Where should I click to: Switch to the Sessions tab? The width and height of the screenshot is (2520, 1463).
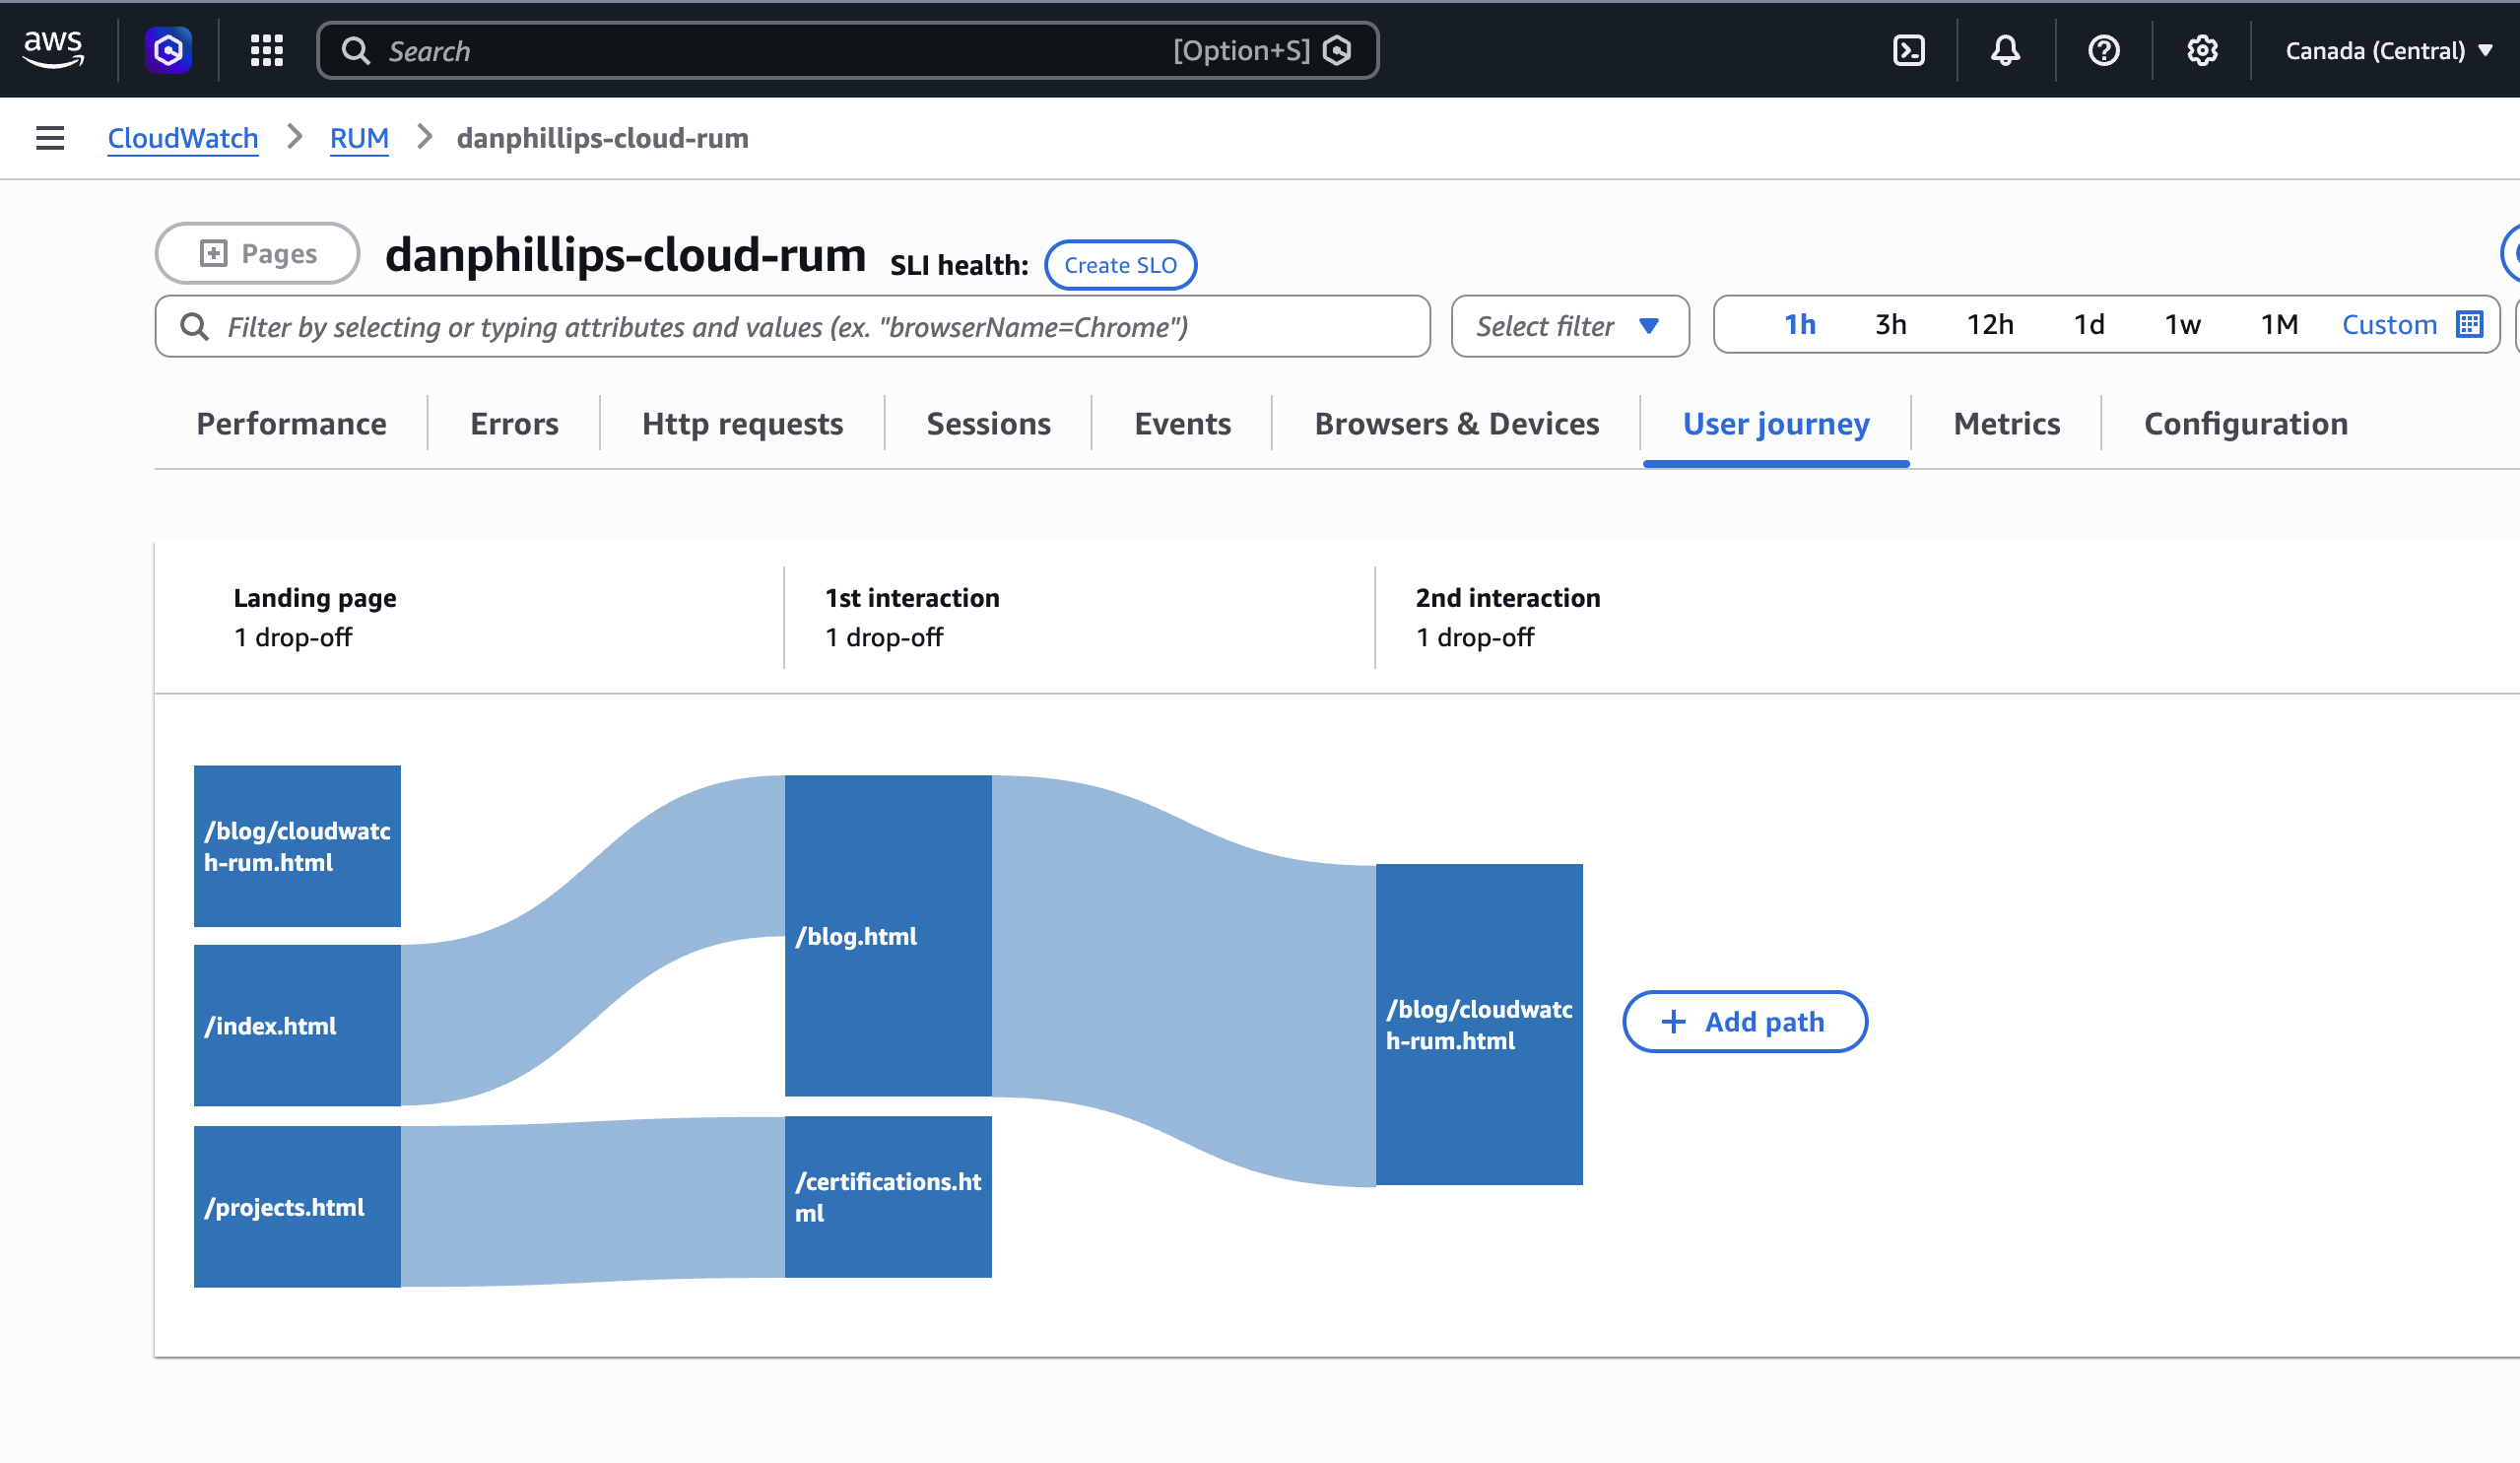pos(988,423)
